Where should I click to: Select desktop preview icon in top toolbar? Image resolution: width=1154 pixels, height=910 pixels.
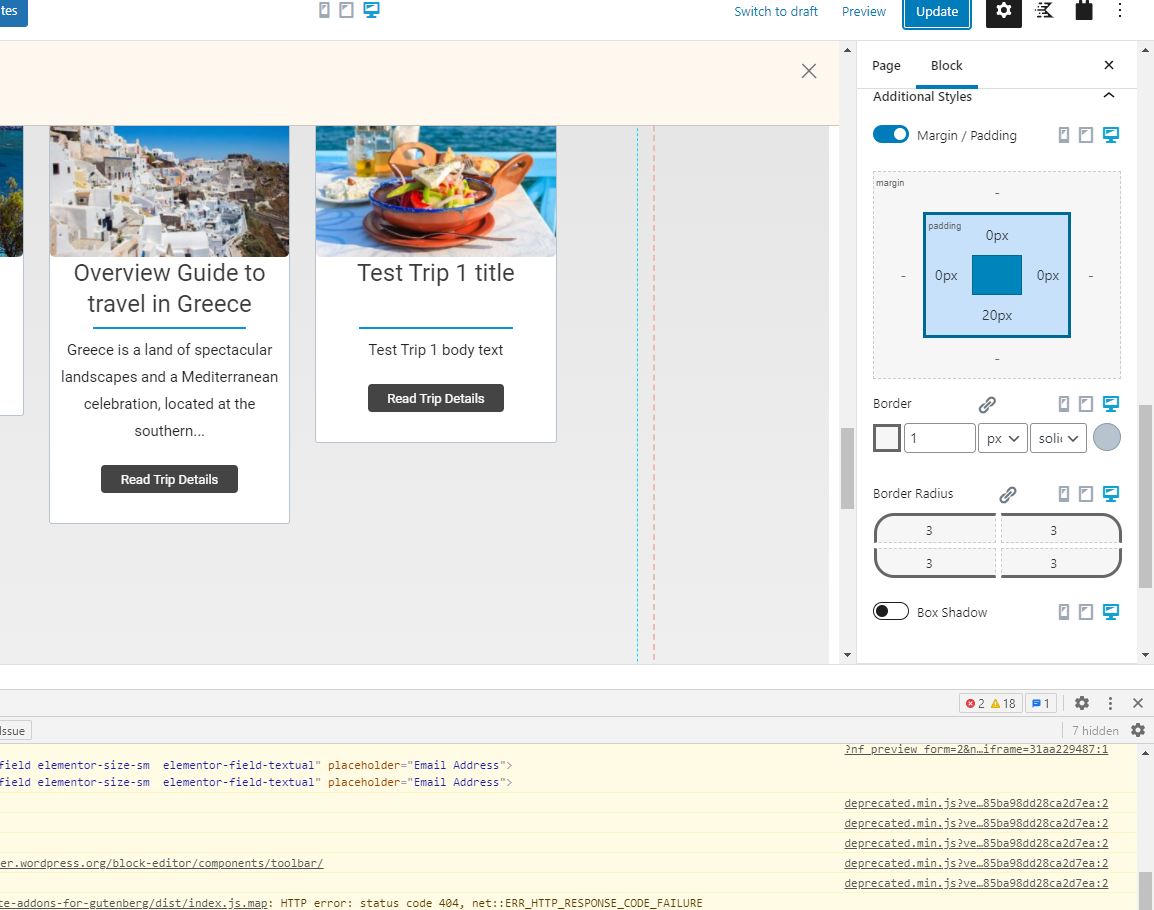click(x=371, y=10)
